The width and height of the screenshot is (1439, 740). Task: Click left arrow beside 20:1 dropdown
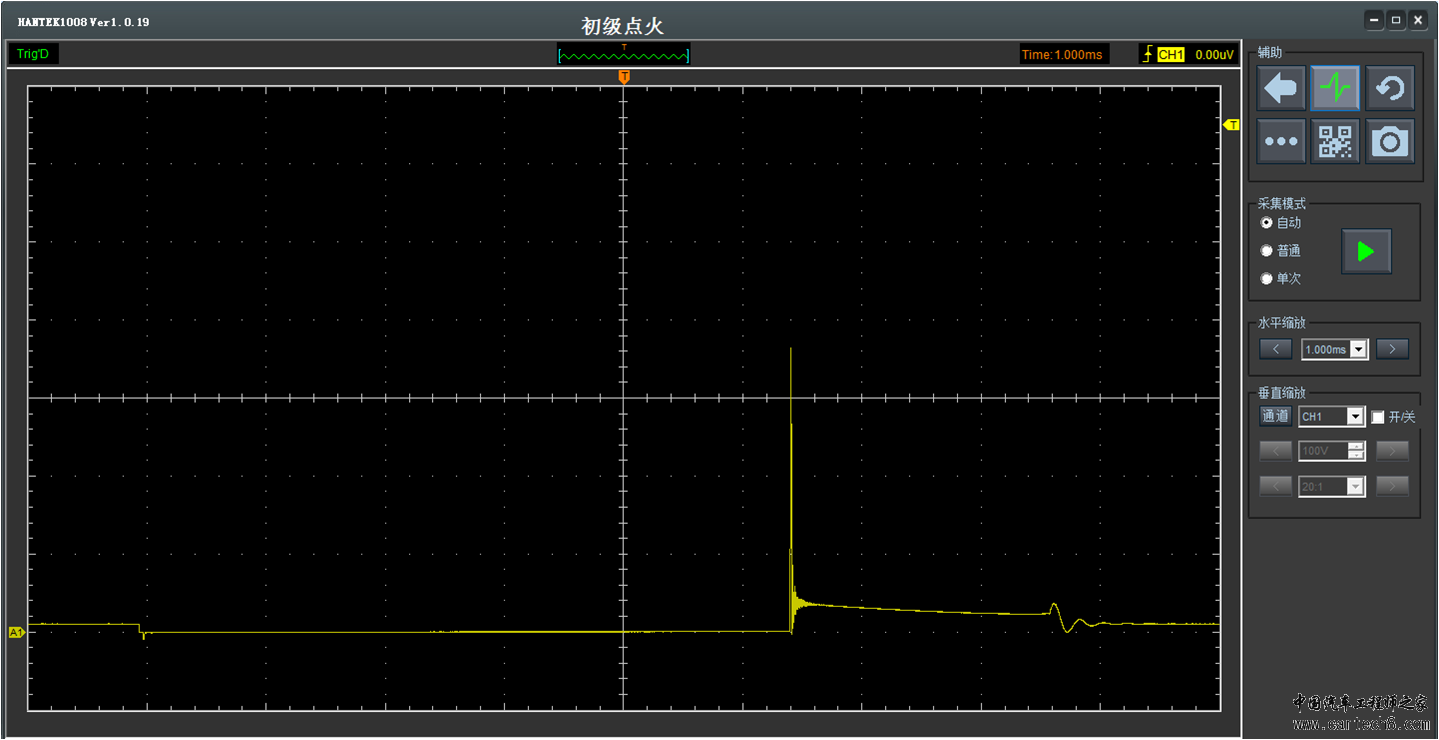[1275, 486]
